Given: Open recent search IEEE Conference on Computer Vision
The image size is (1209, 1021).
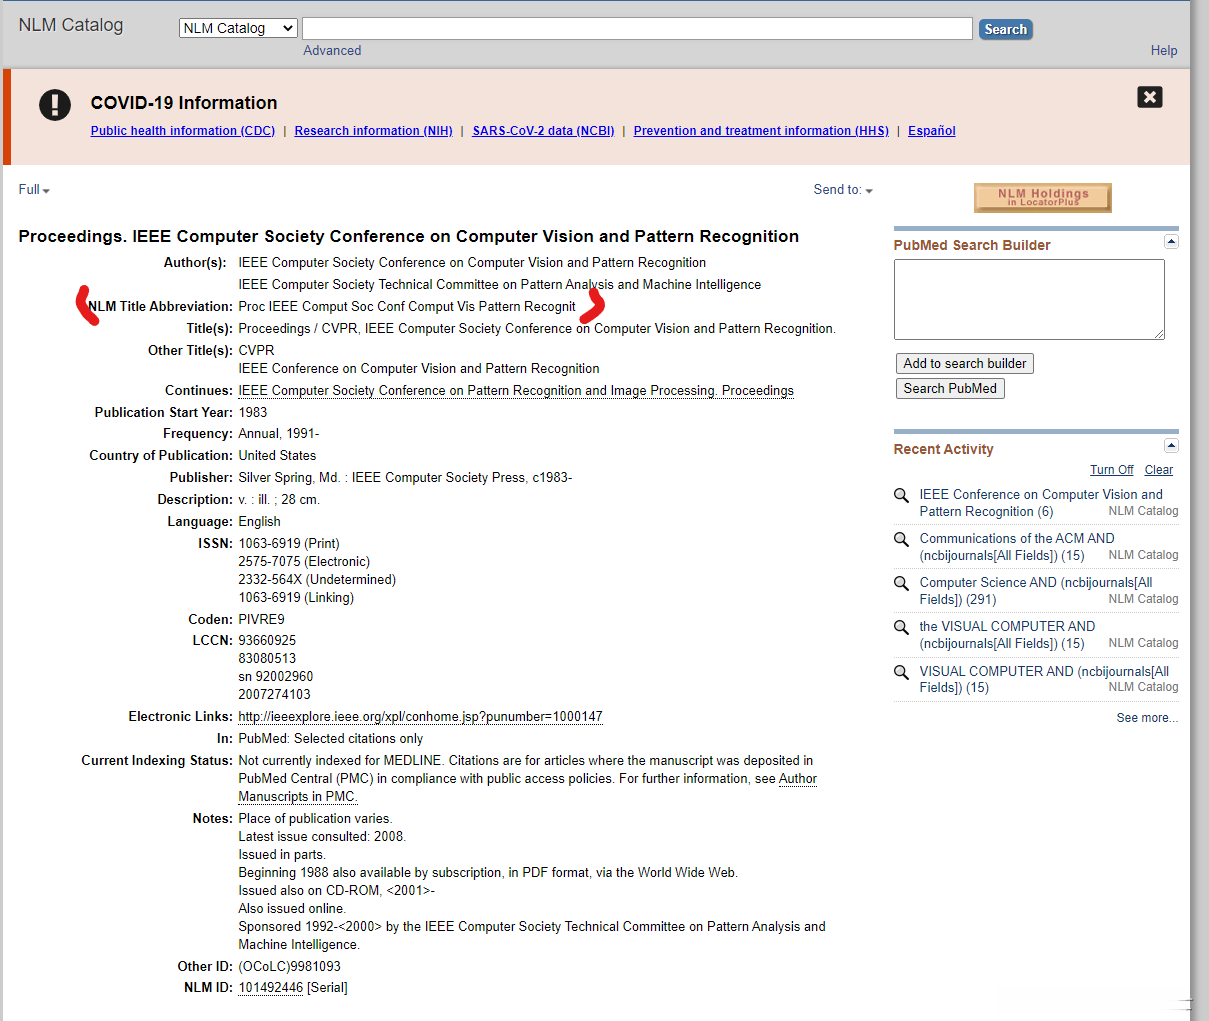Looking at the screenshot, I should pyautogui.click(x=1041, y=503).
